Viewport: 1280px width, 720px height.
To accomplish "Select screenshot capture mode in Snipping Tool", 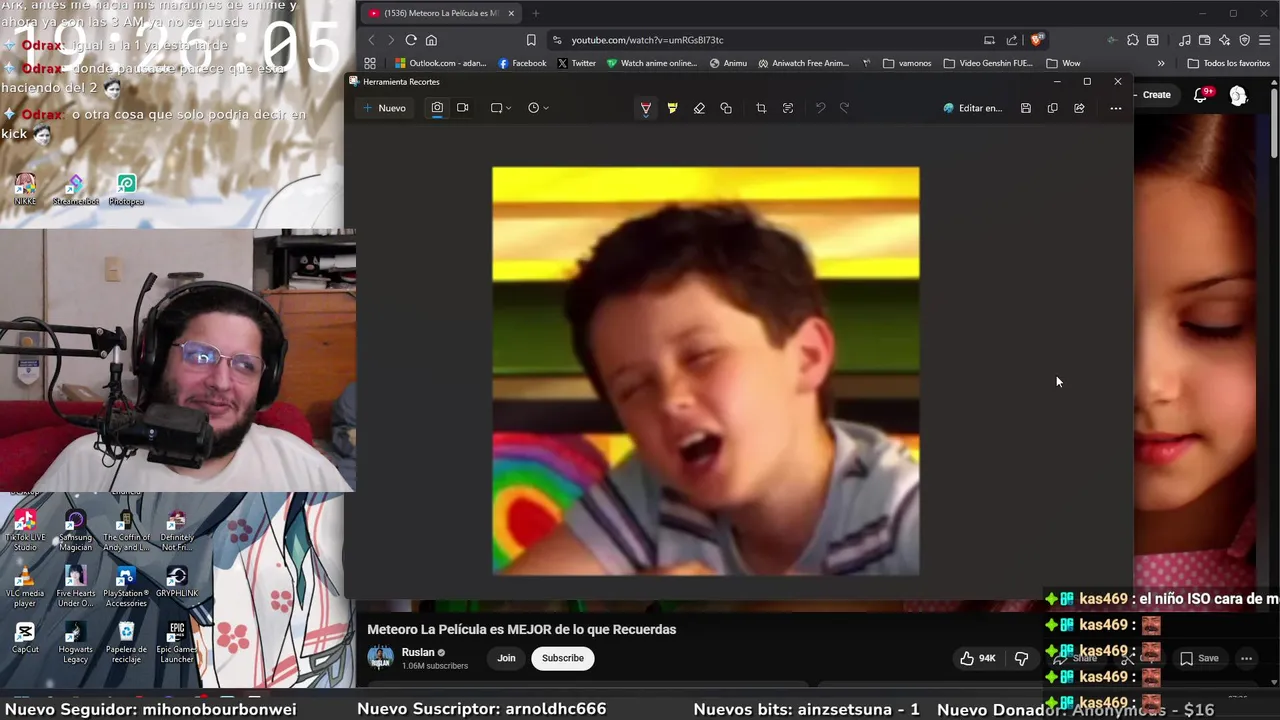I will [437, 108].
